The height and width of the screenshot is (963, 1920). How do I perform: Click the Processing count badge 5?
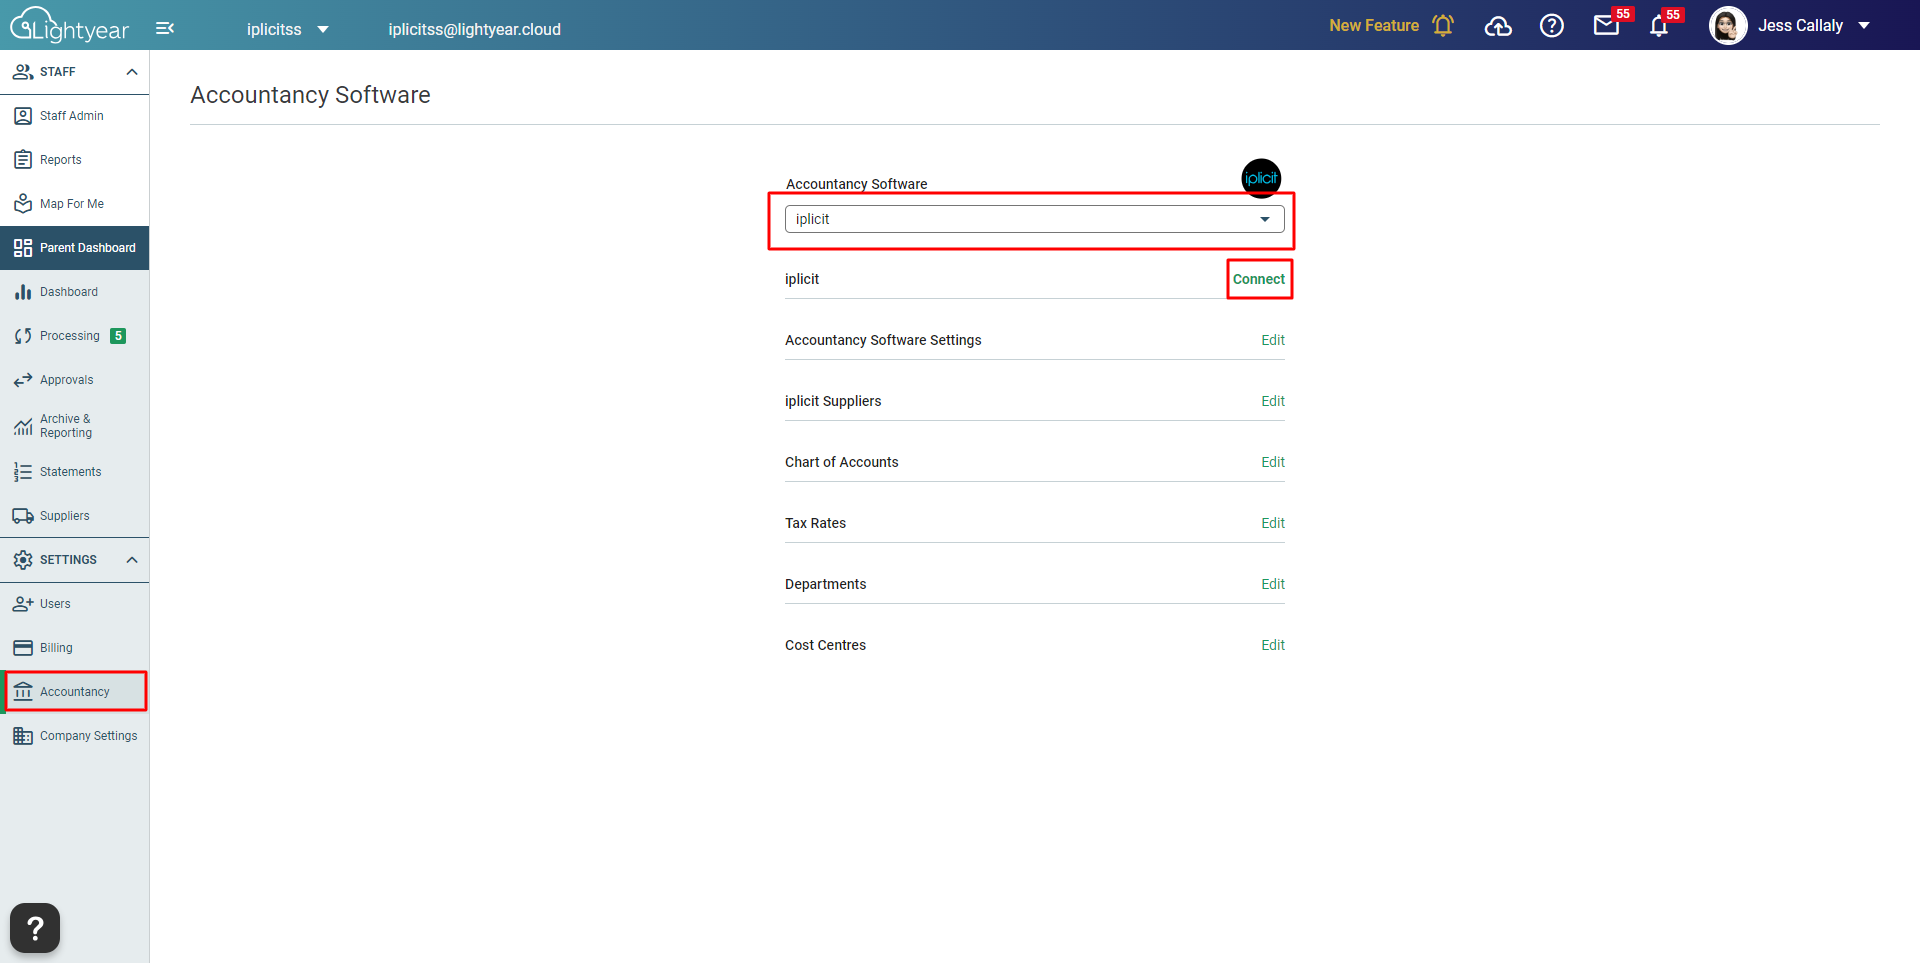coord(118,336)
